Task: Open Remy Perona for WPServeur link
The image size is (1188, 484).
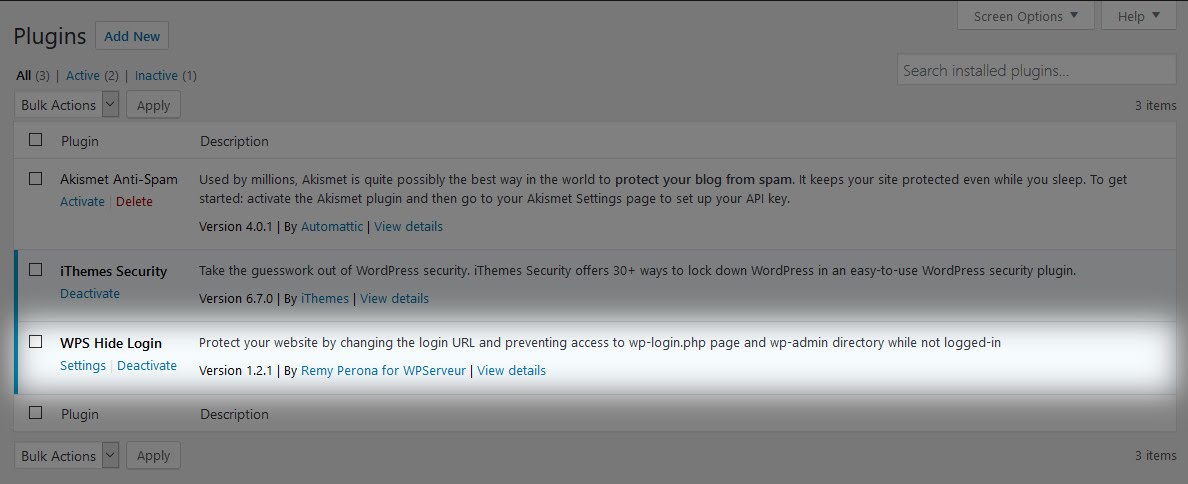Action: click(x=383, y=371)
